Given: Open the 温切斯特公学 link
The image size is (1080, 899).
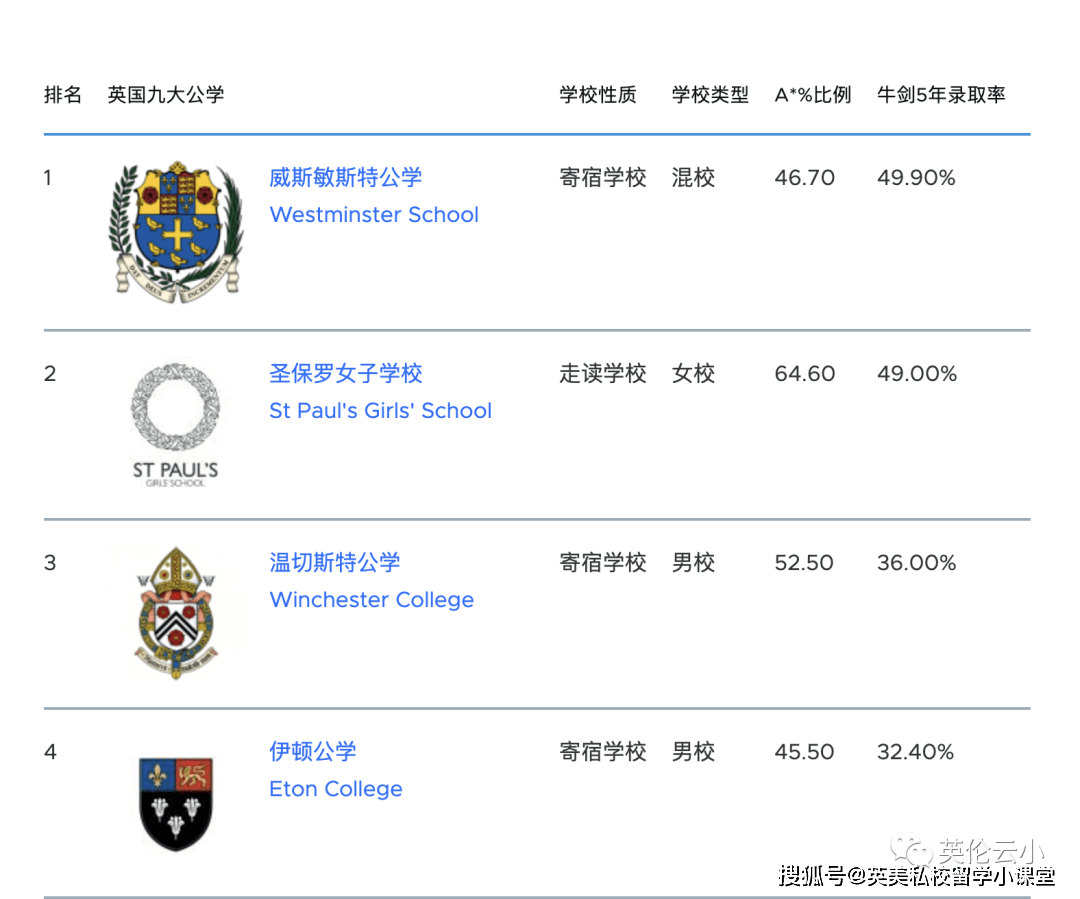Looking at the screenshot, I should 335,563.
